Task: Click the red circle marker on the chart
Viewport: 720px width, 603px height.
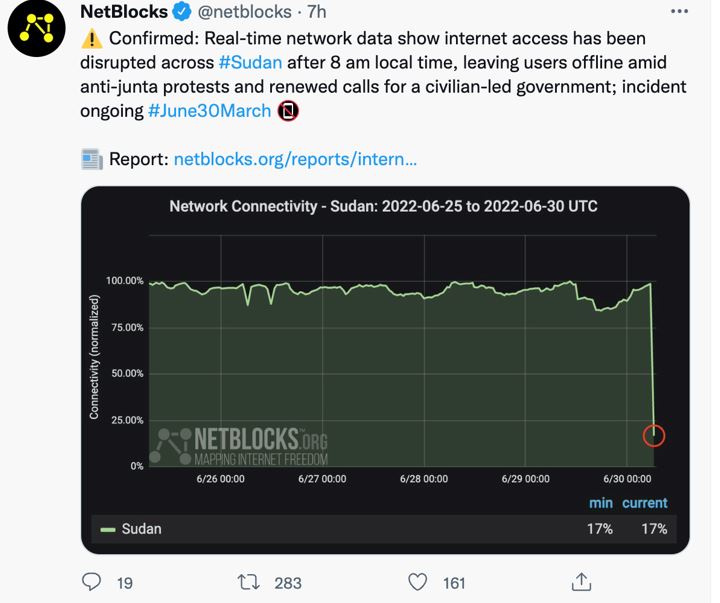Action: (653, 435)
